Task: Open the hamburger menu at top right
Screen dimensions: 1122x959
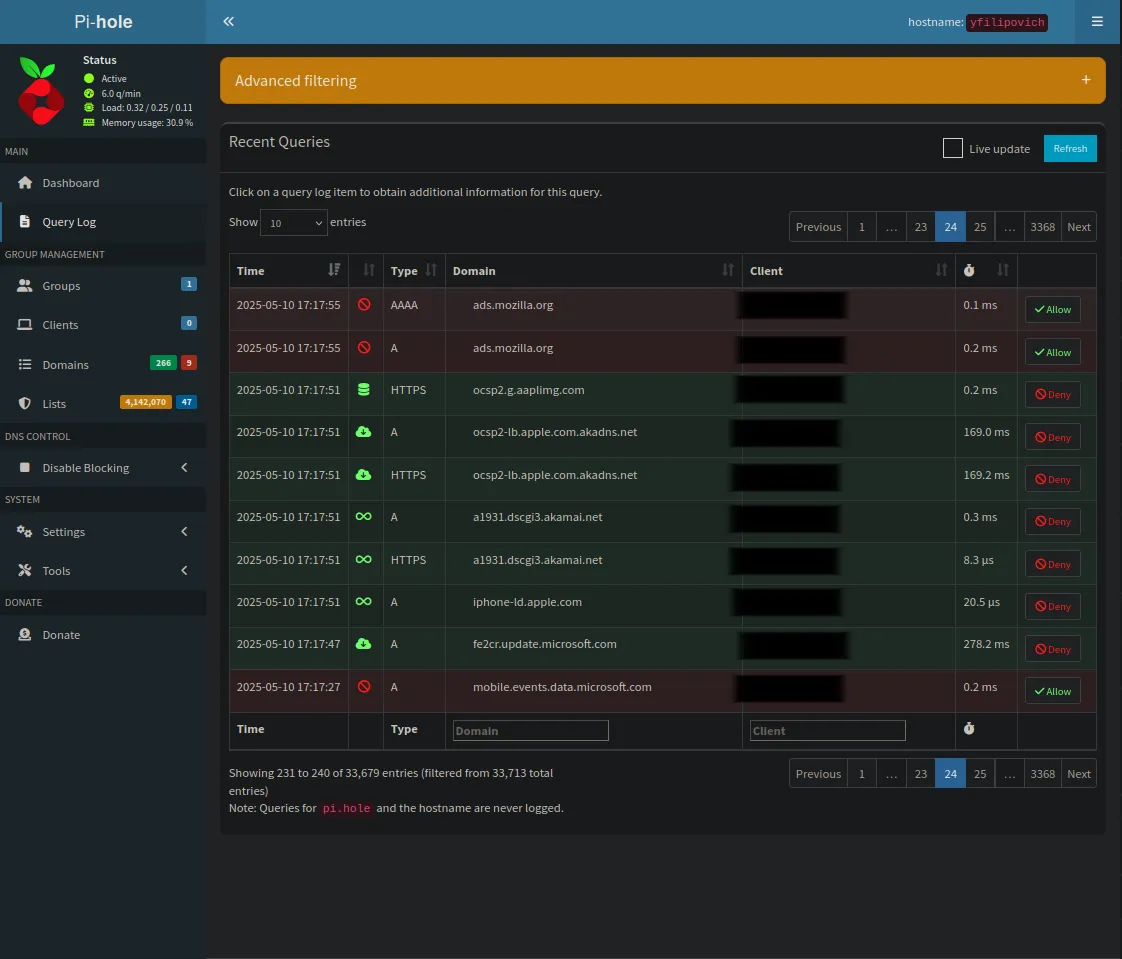Action: point(1097,21)
